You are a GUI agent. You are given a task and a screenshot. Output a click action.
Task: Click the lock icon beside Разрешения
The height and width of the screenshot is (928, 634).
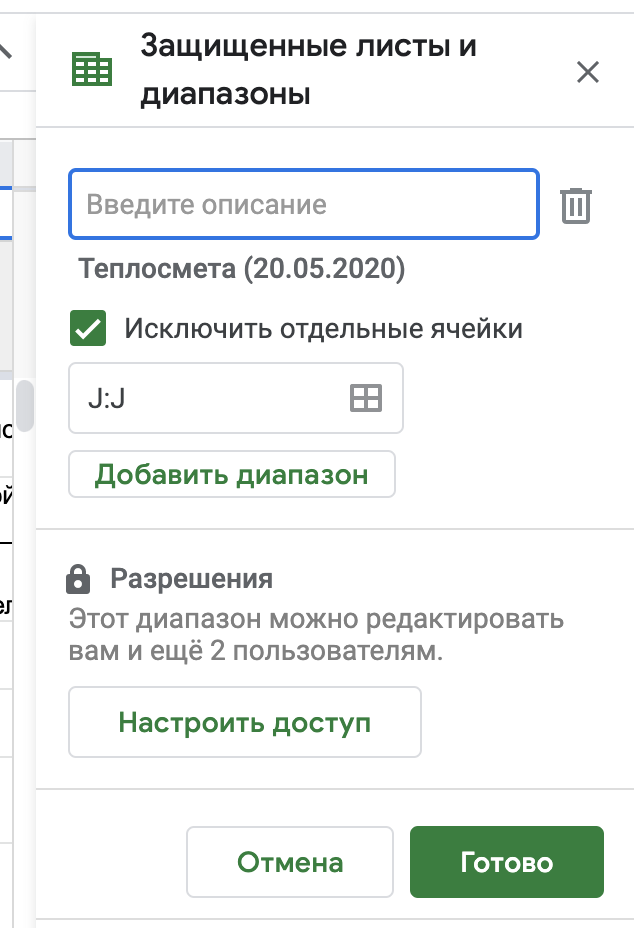pyautogui.click(x=77, y=579)
